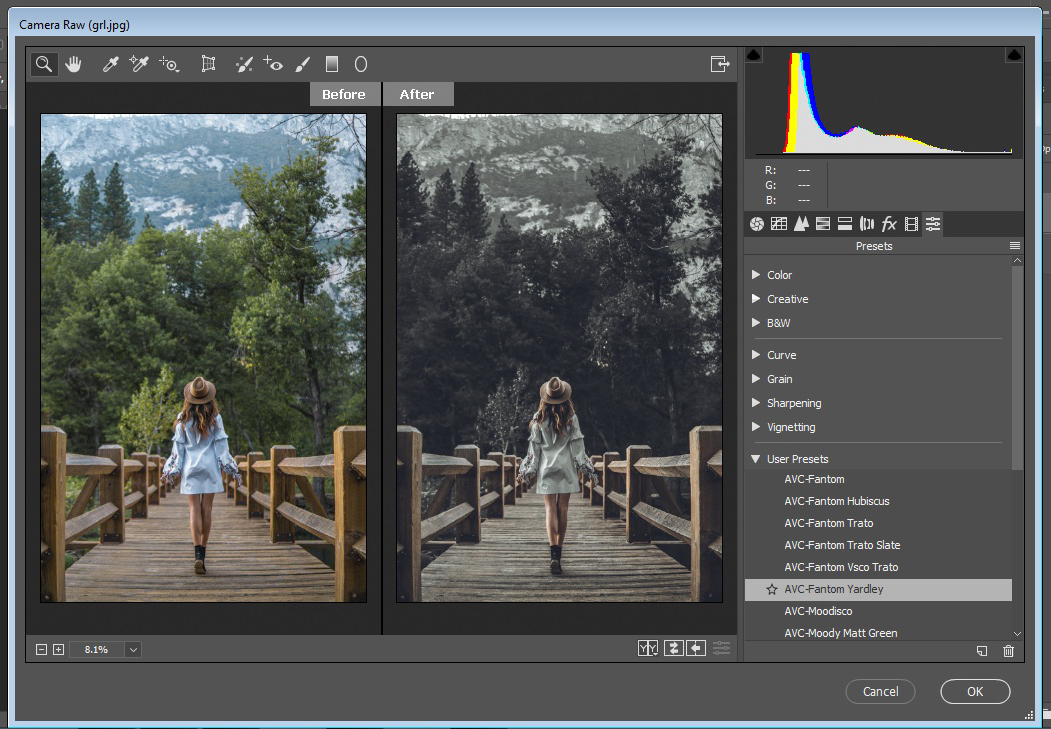The height and width of the screenshot is (729, 1051).
Task: Open the Tone Curve panel tab
Action: (x=779, y=224)
